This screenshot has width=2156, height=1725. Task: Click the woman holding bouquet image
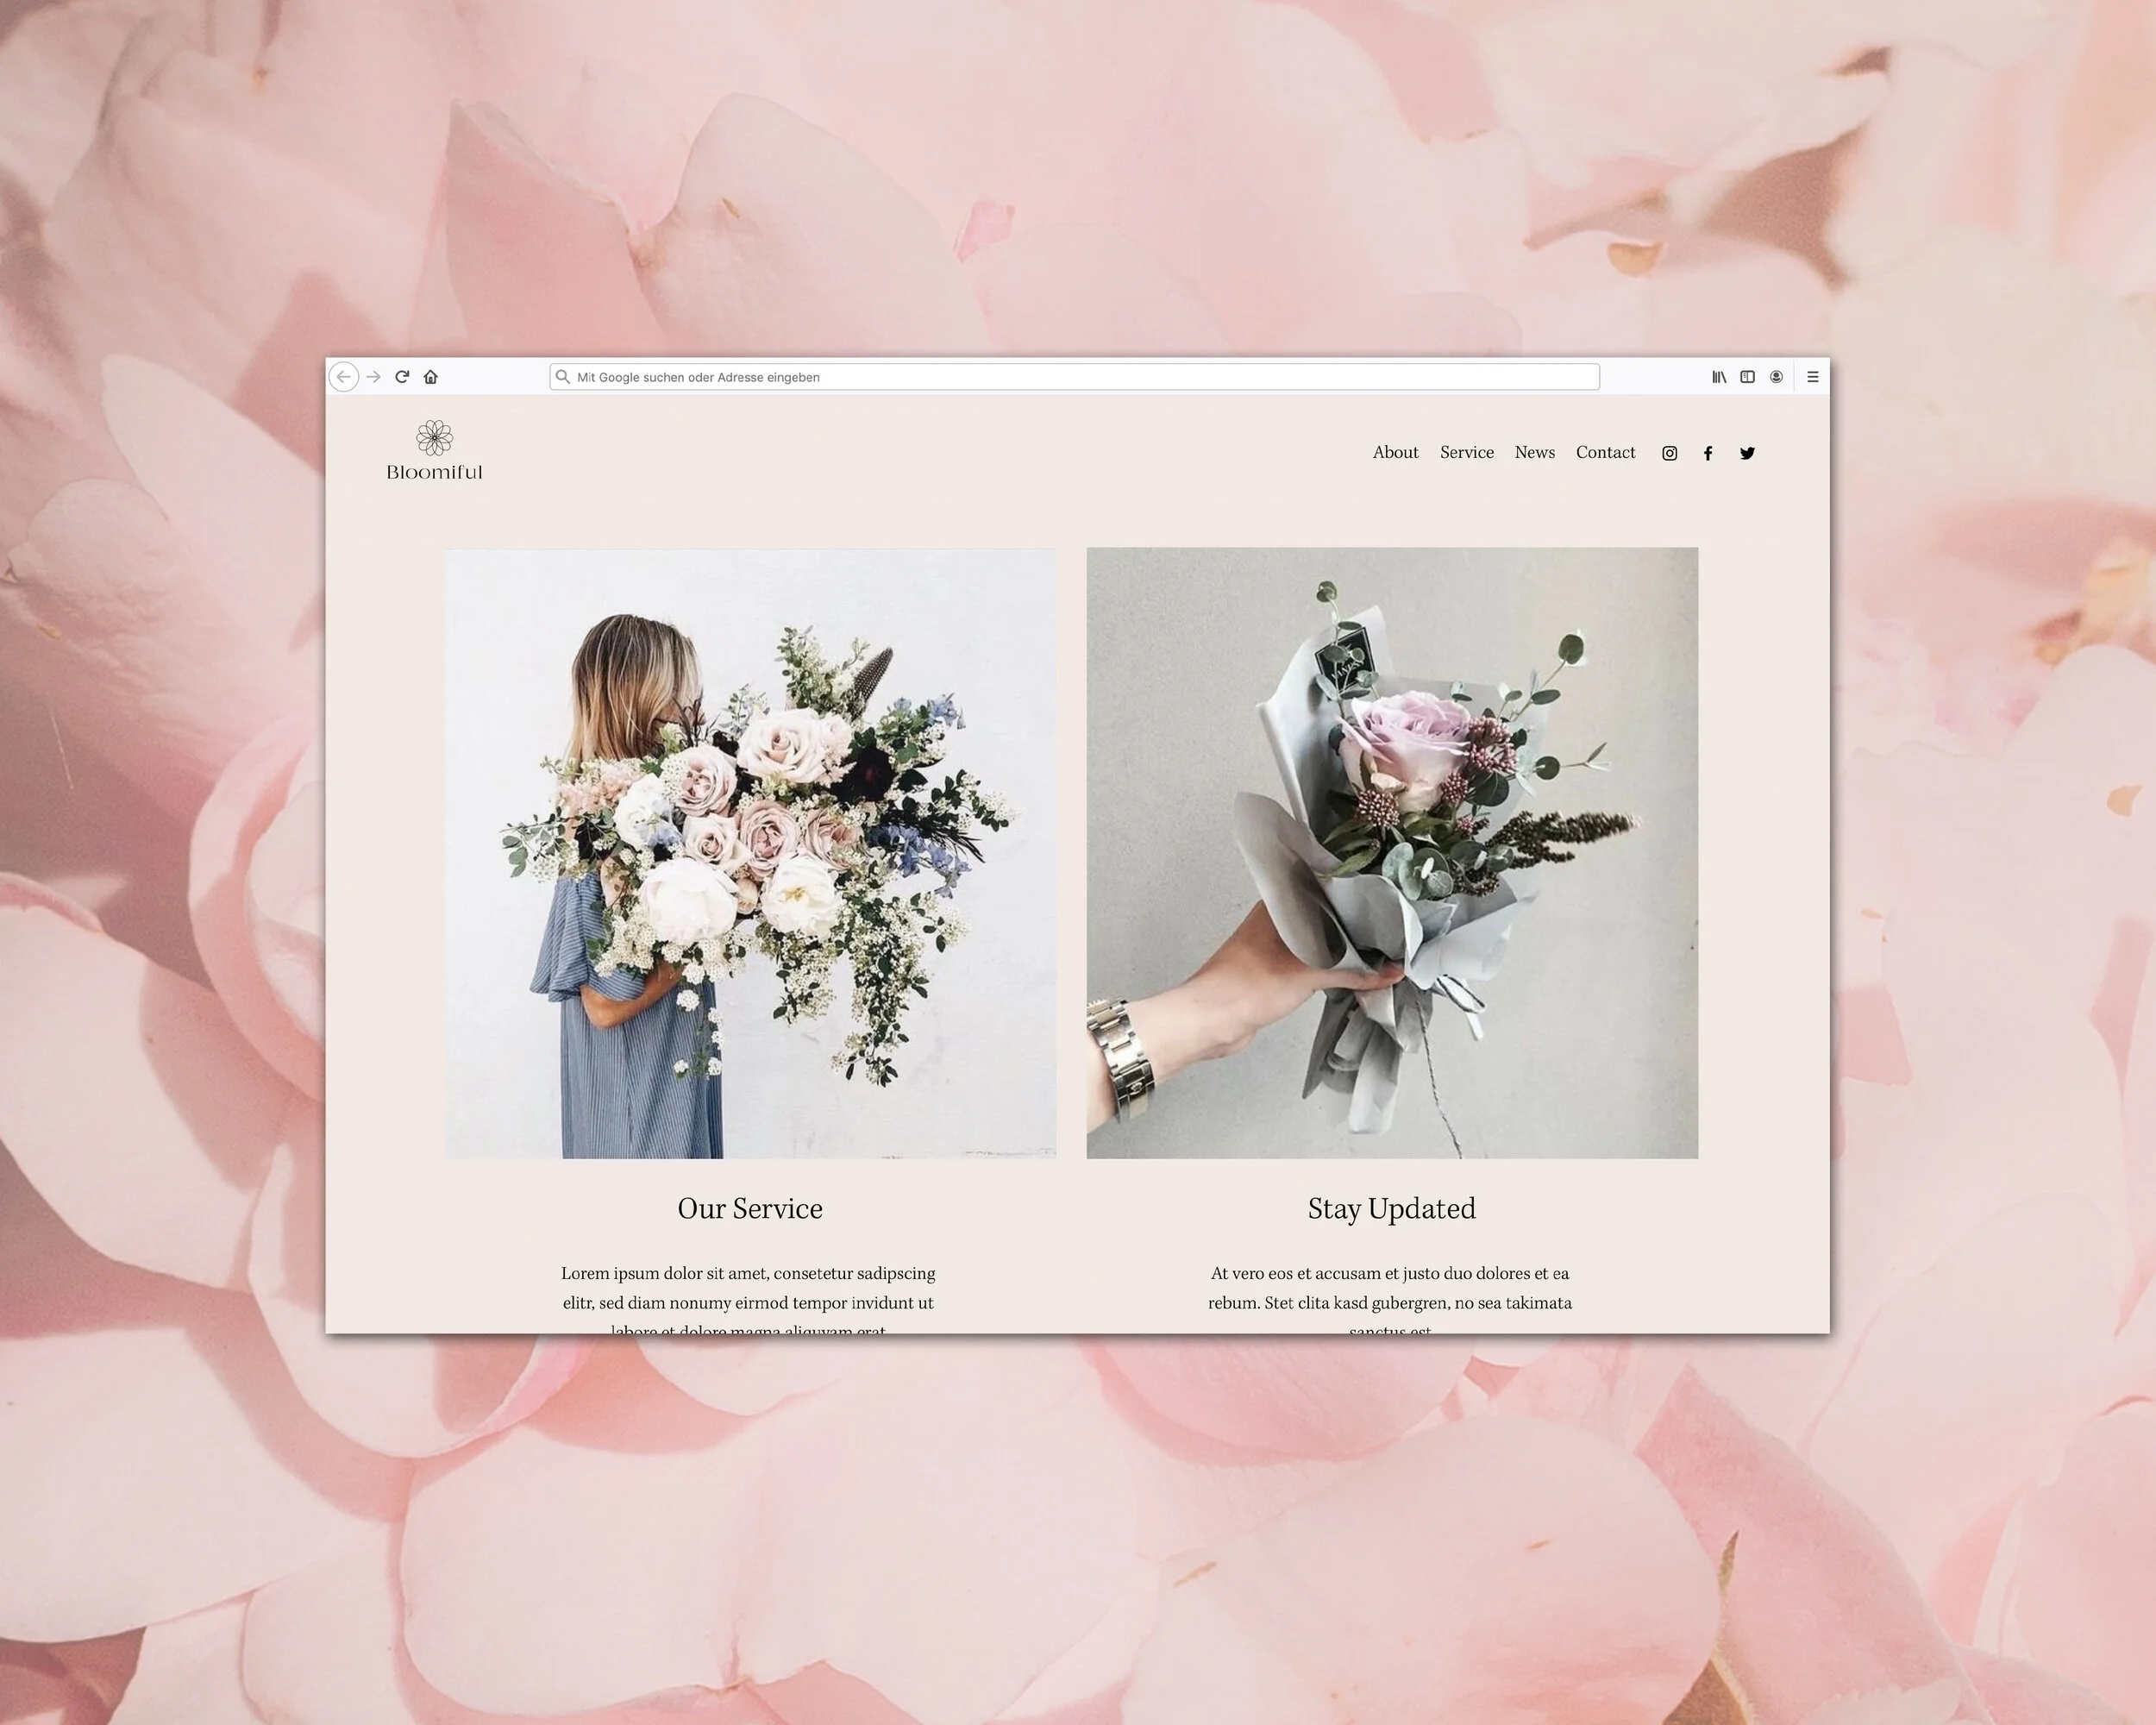click(750, 853)
